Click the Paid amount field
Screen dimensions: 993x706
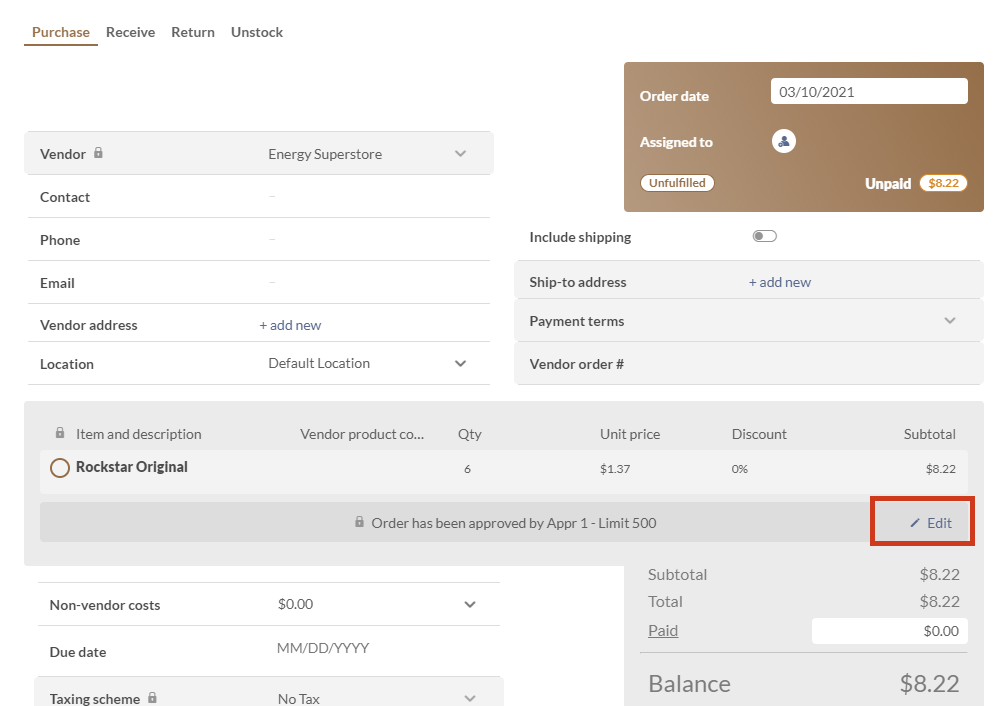click(890, 631)
